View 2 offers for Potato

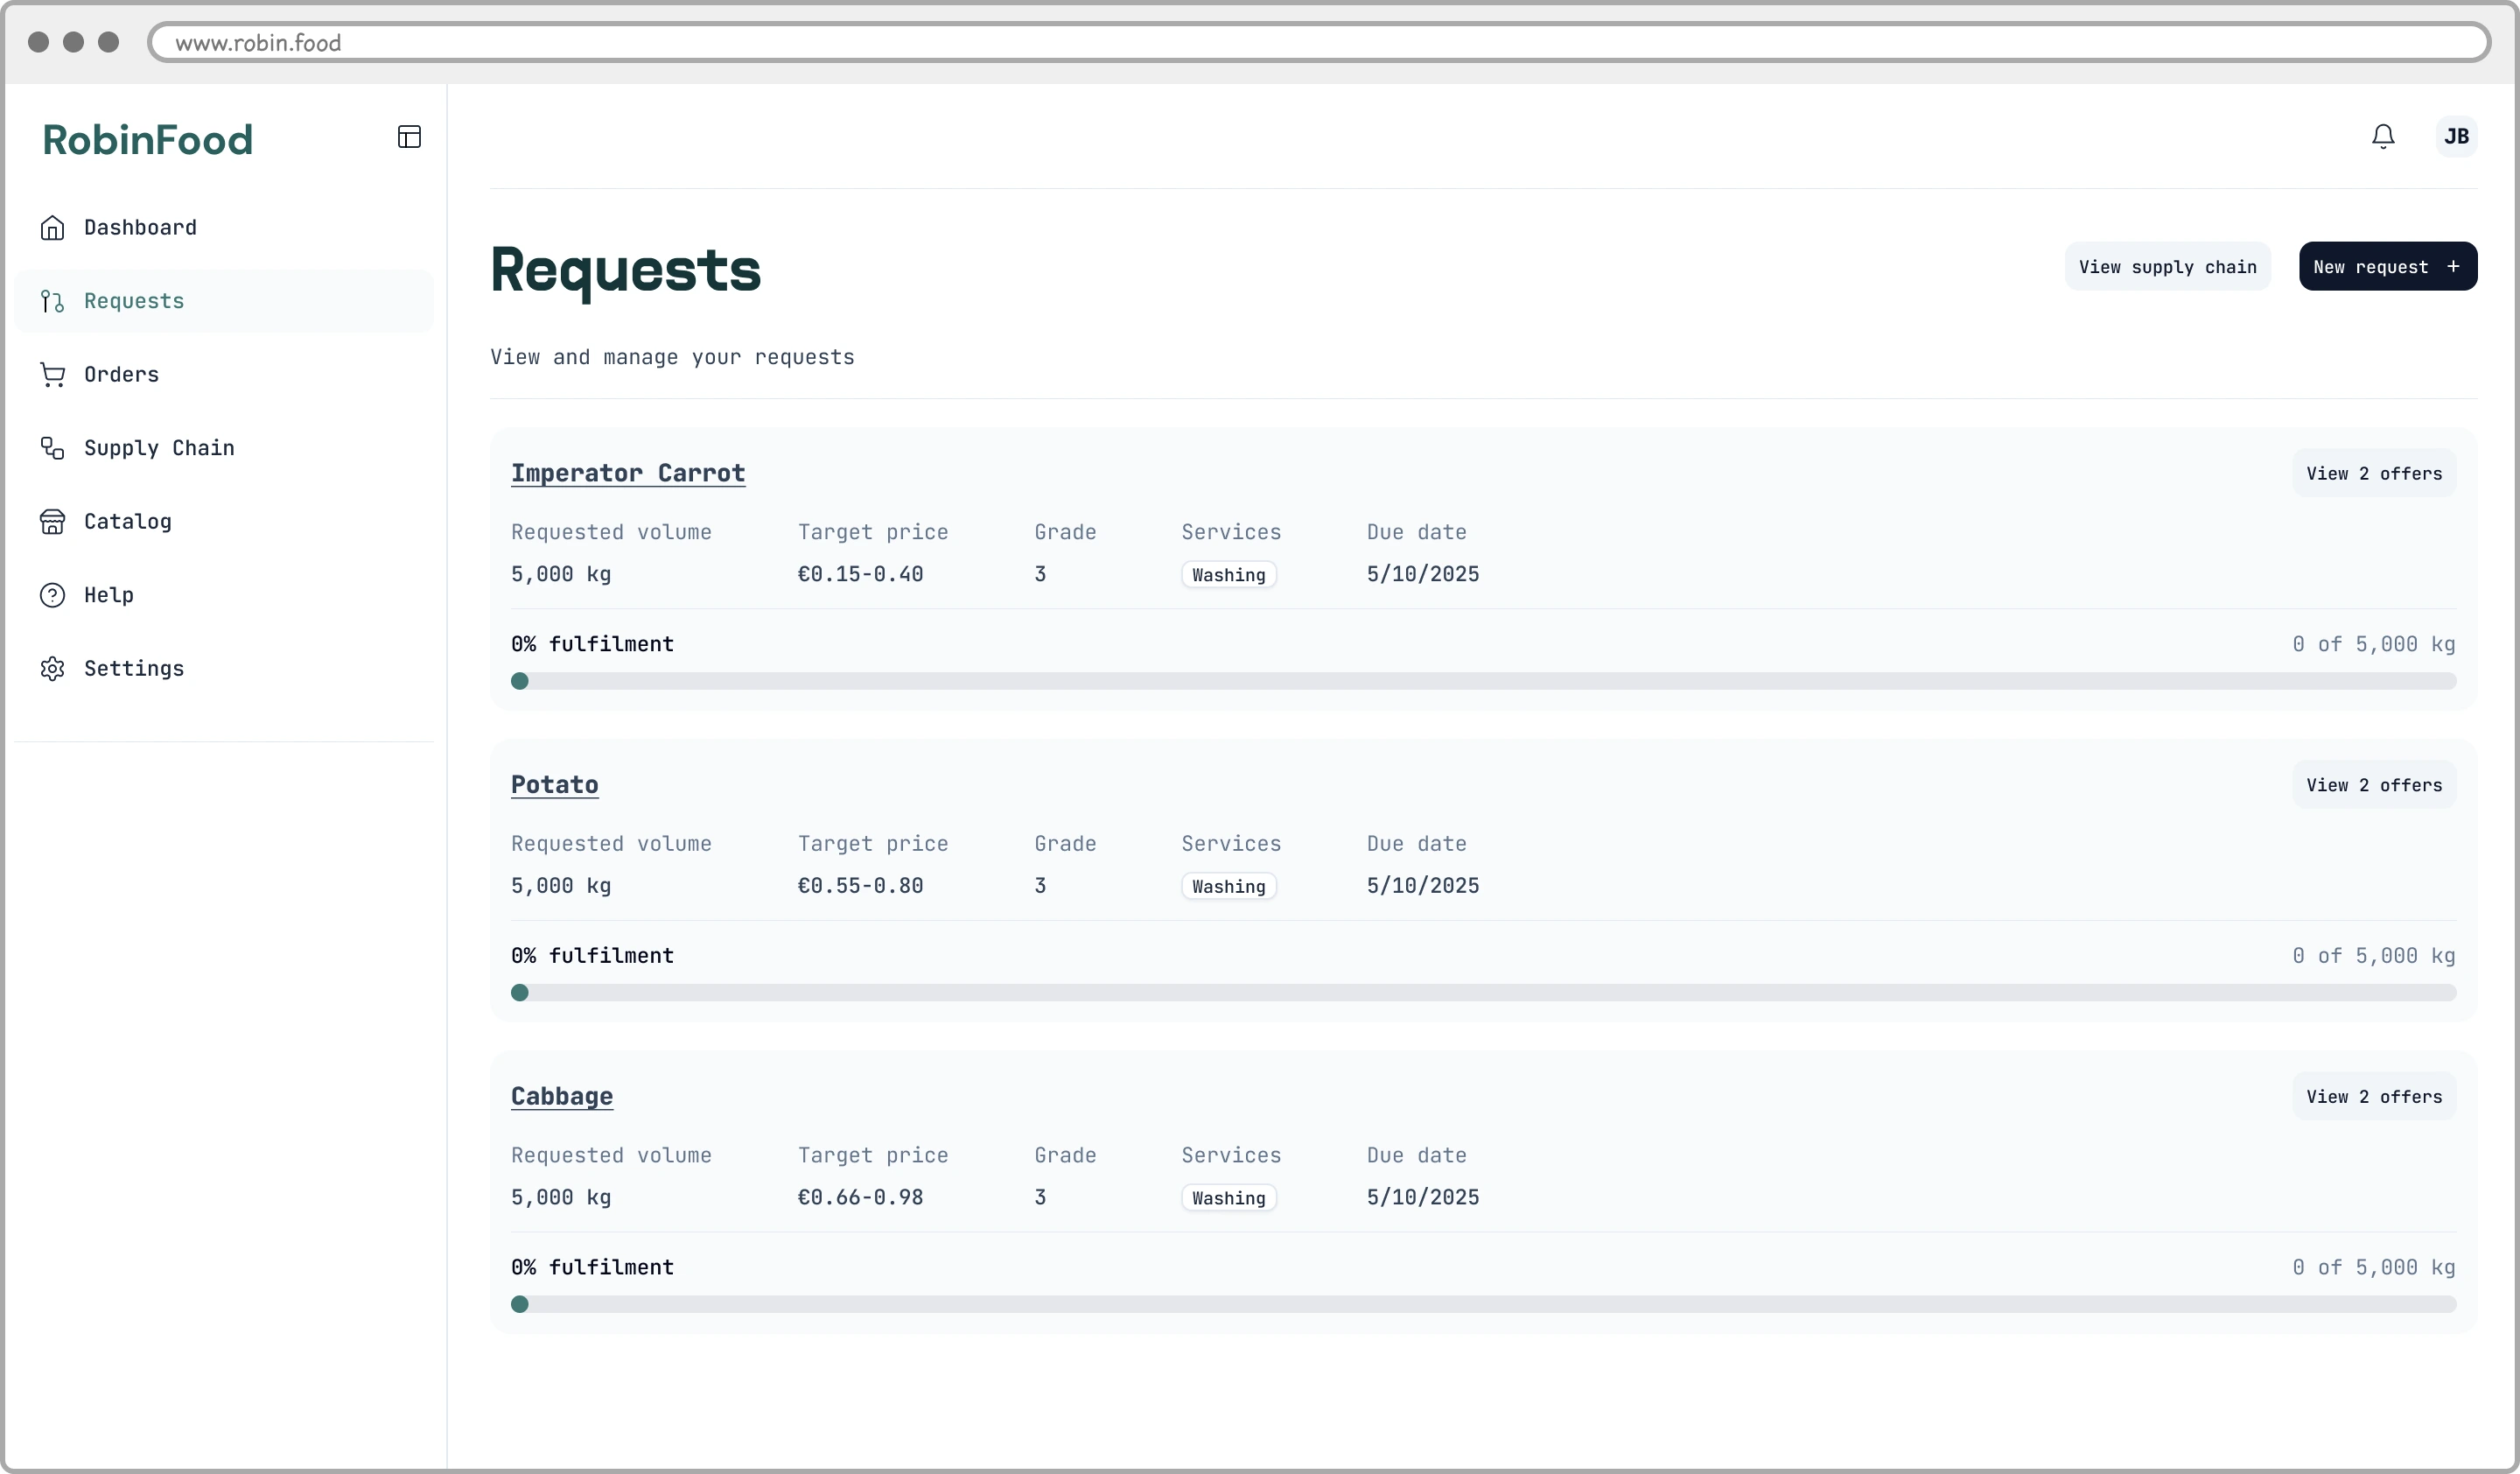click(2373, 785)
